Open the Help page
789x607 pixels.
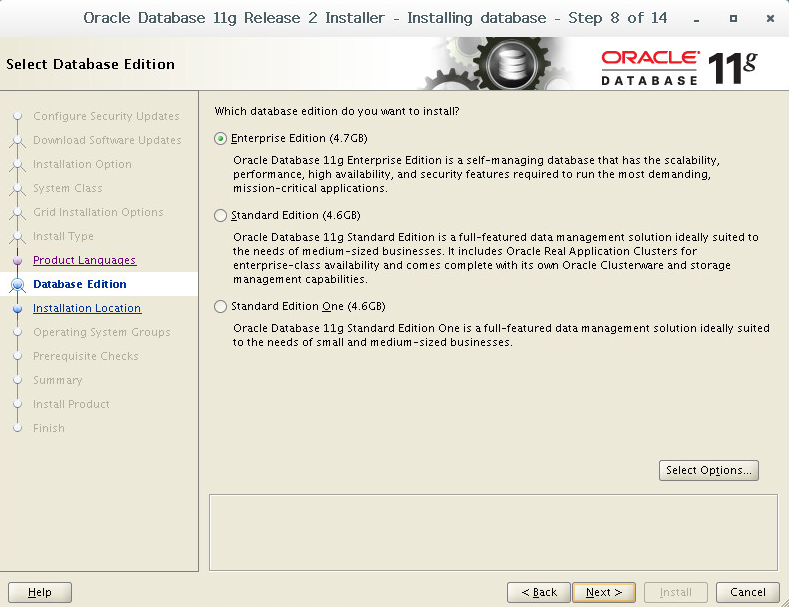click(40, 592)
